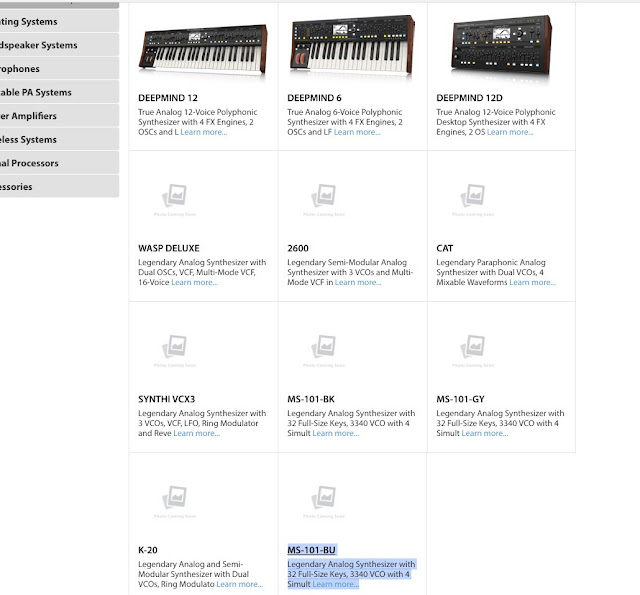
Task: Open the DEEPMIND 6 keyboard product image
Action: 352,46
